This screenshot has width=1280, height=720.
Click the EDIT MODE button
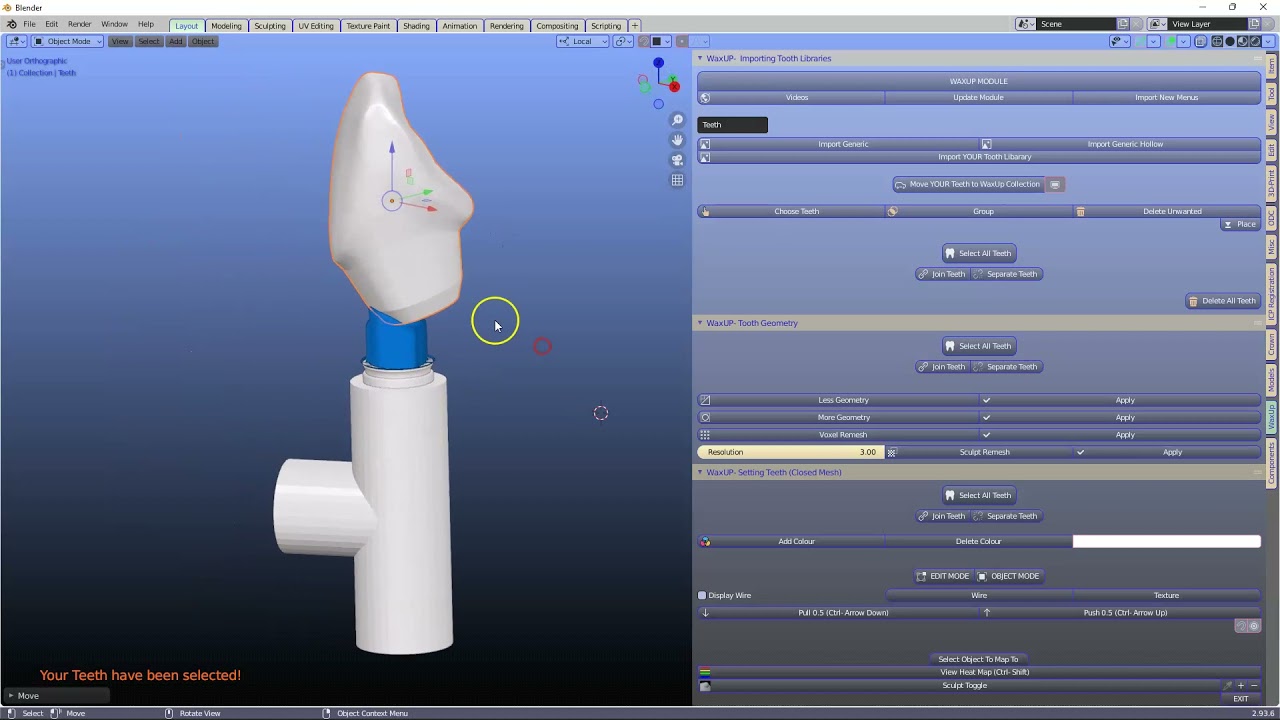[x=943, y=576]
